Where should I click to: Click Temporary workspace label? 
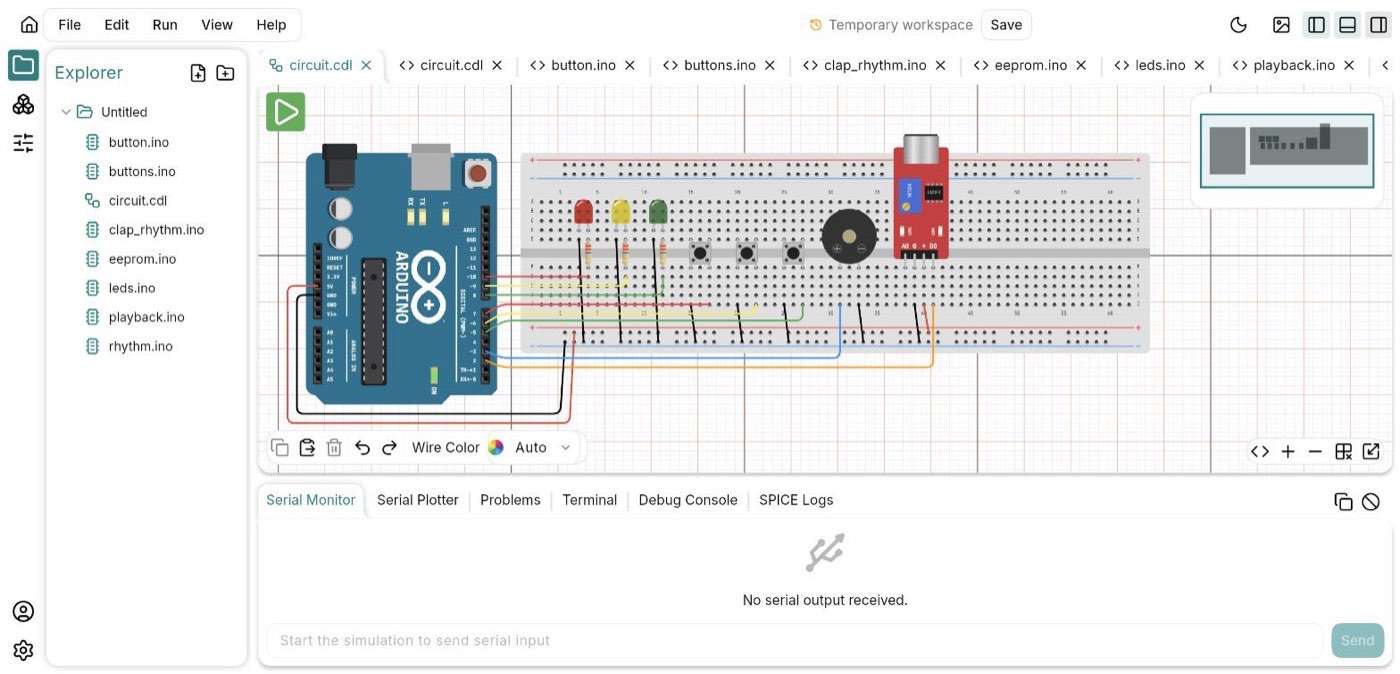(900, 25)
